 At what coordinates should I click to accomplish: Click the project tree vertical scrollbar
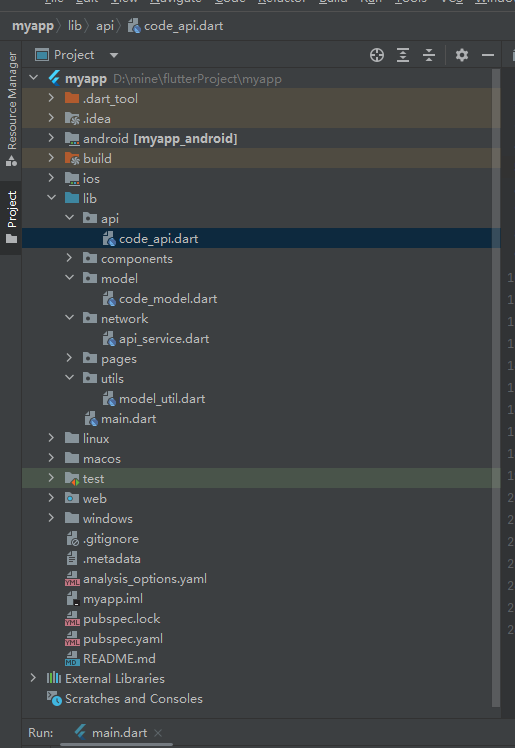tap(496, 388)
